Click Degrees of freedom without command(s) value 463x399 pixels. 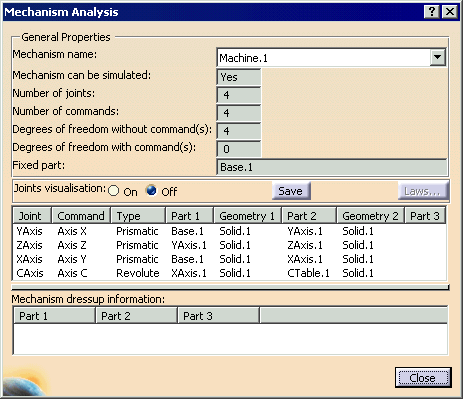(239, 131)
